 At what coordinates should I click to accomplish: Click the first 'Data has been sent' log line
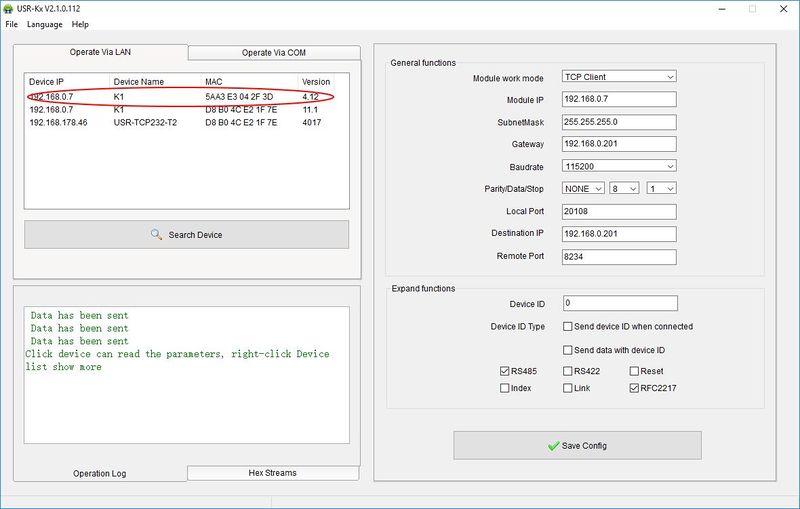point(79,316)
